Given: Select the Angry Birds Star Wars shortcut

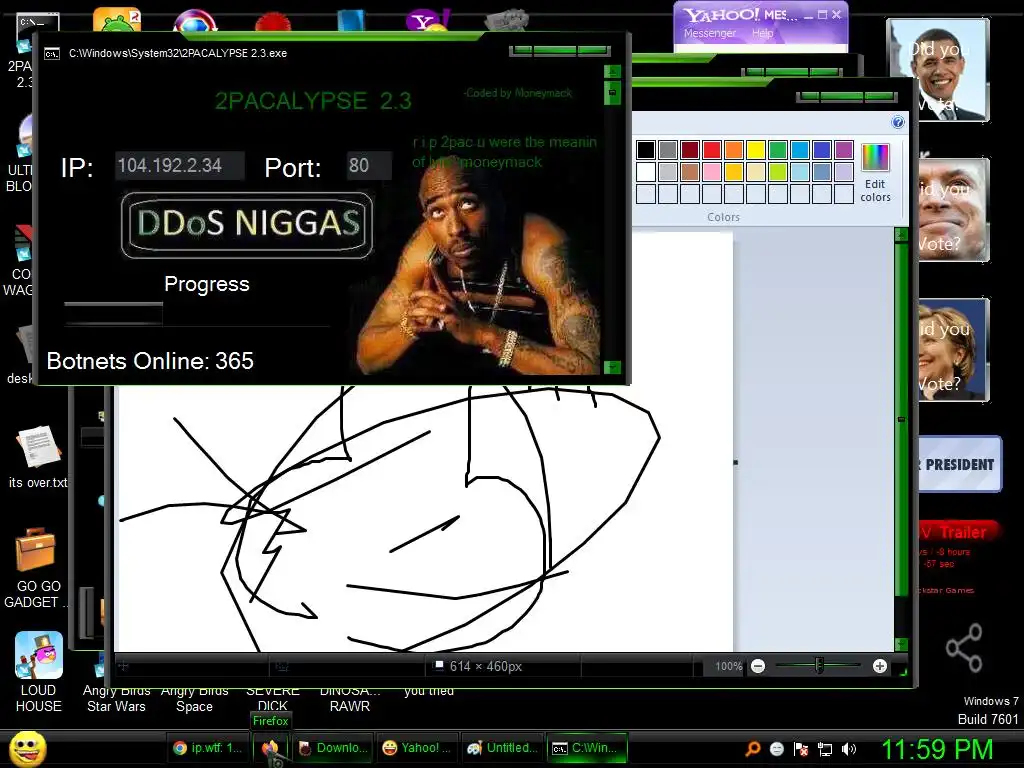Looking at the screenshot, I should tap(116, 698).
